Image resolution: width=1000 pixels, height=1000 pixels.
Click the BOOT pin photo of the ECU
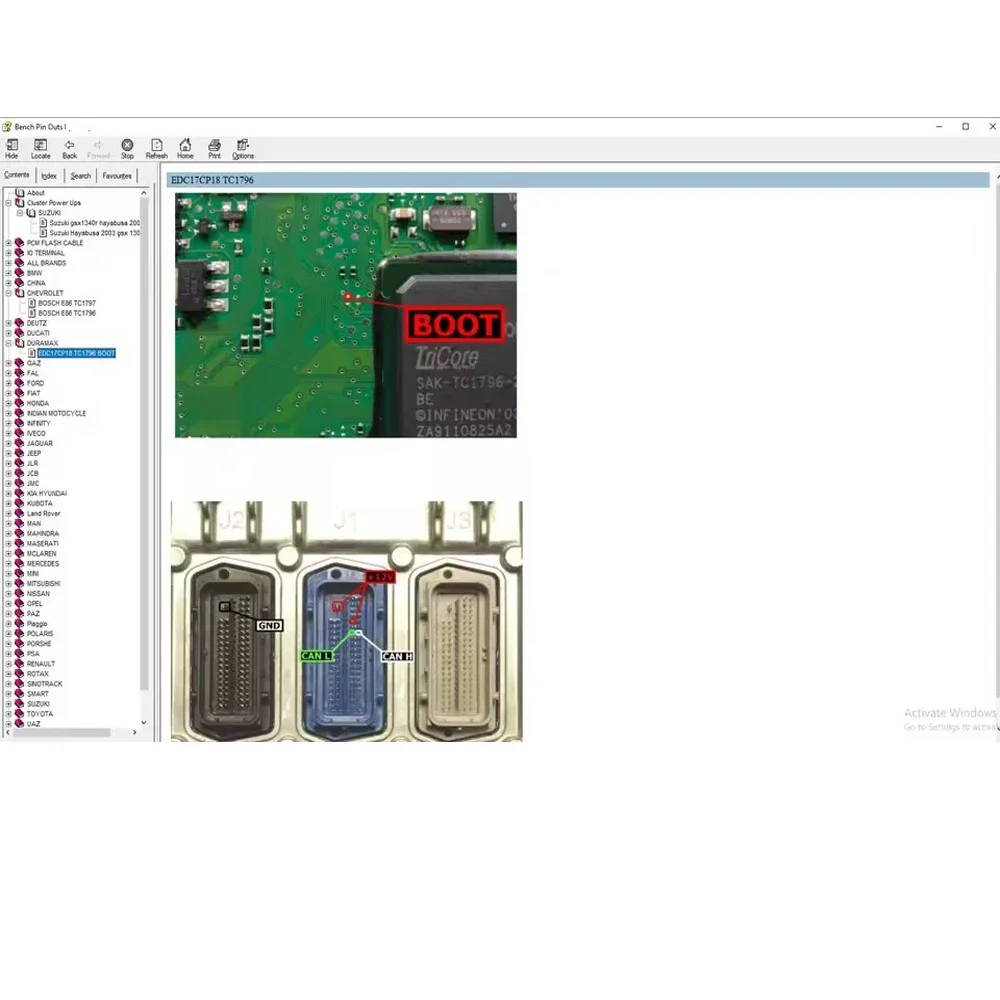coord(346,315)
